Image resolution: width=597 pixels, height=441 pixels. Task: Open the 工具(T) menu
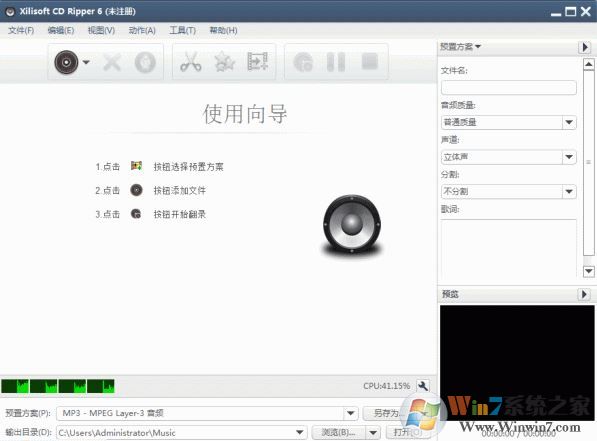tap(183, 30)
